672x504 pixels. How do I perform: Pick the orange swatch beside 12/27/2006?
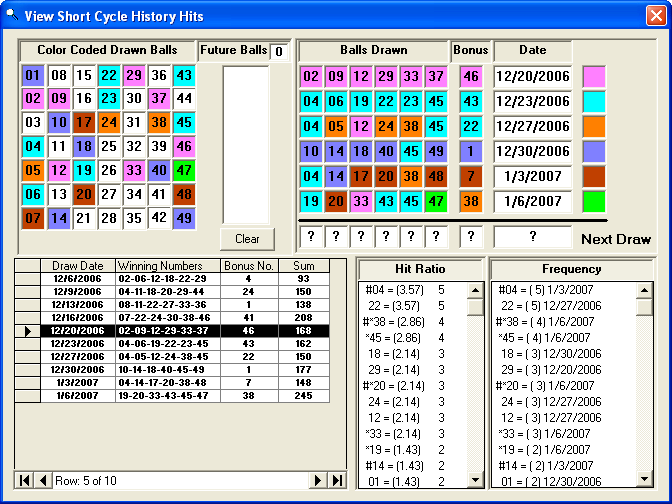point(595,127)
